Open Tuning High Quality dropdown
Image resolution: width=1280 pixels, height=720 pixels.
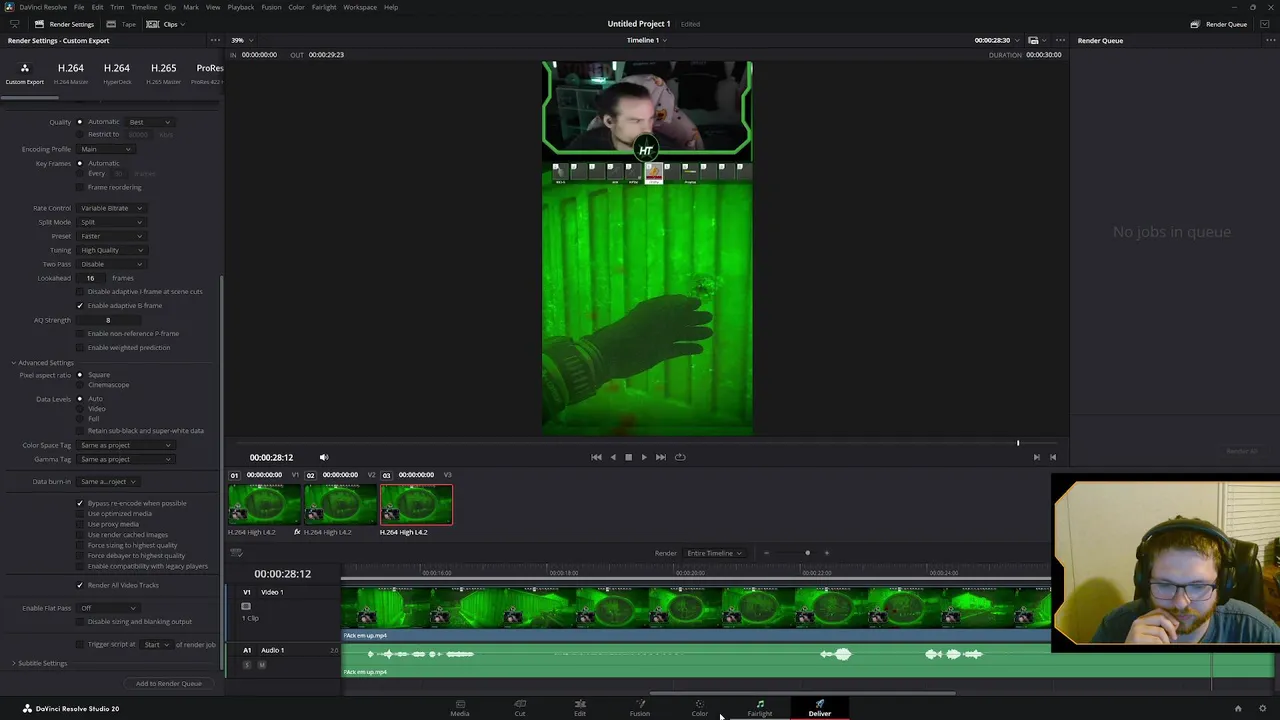point(111,250)
